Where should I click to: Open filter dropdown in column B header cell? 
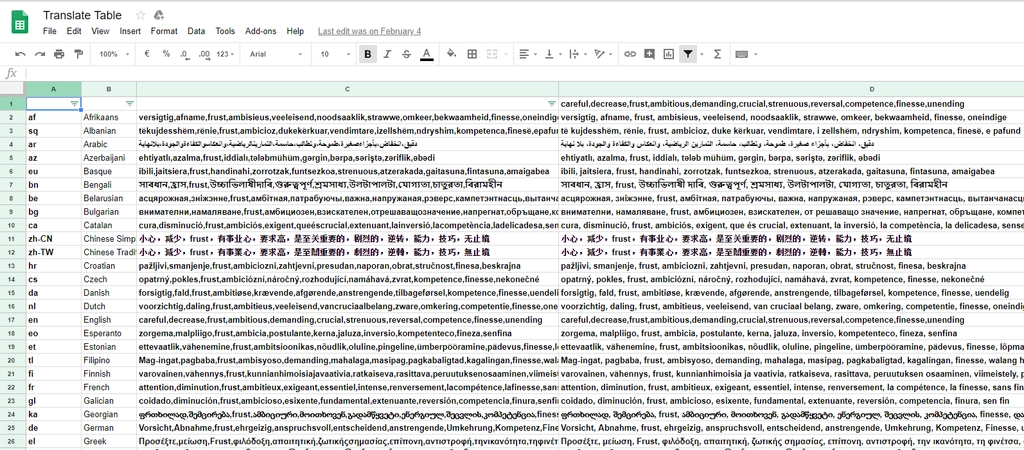(x=129, y=103)
